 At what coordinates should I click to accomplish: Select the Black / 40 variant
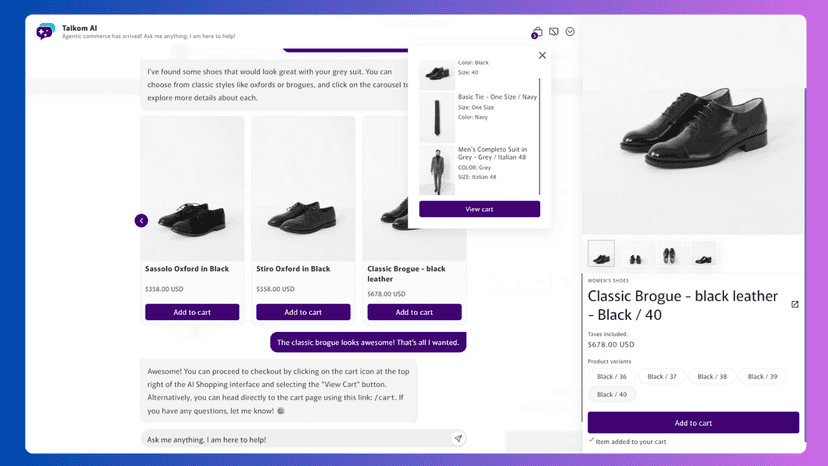611,395
